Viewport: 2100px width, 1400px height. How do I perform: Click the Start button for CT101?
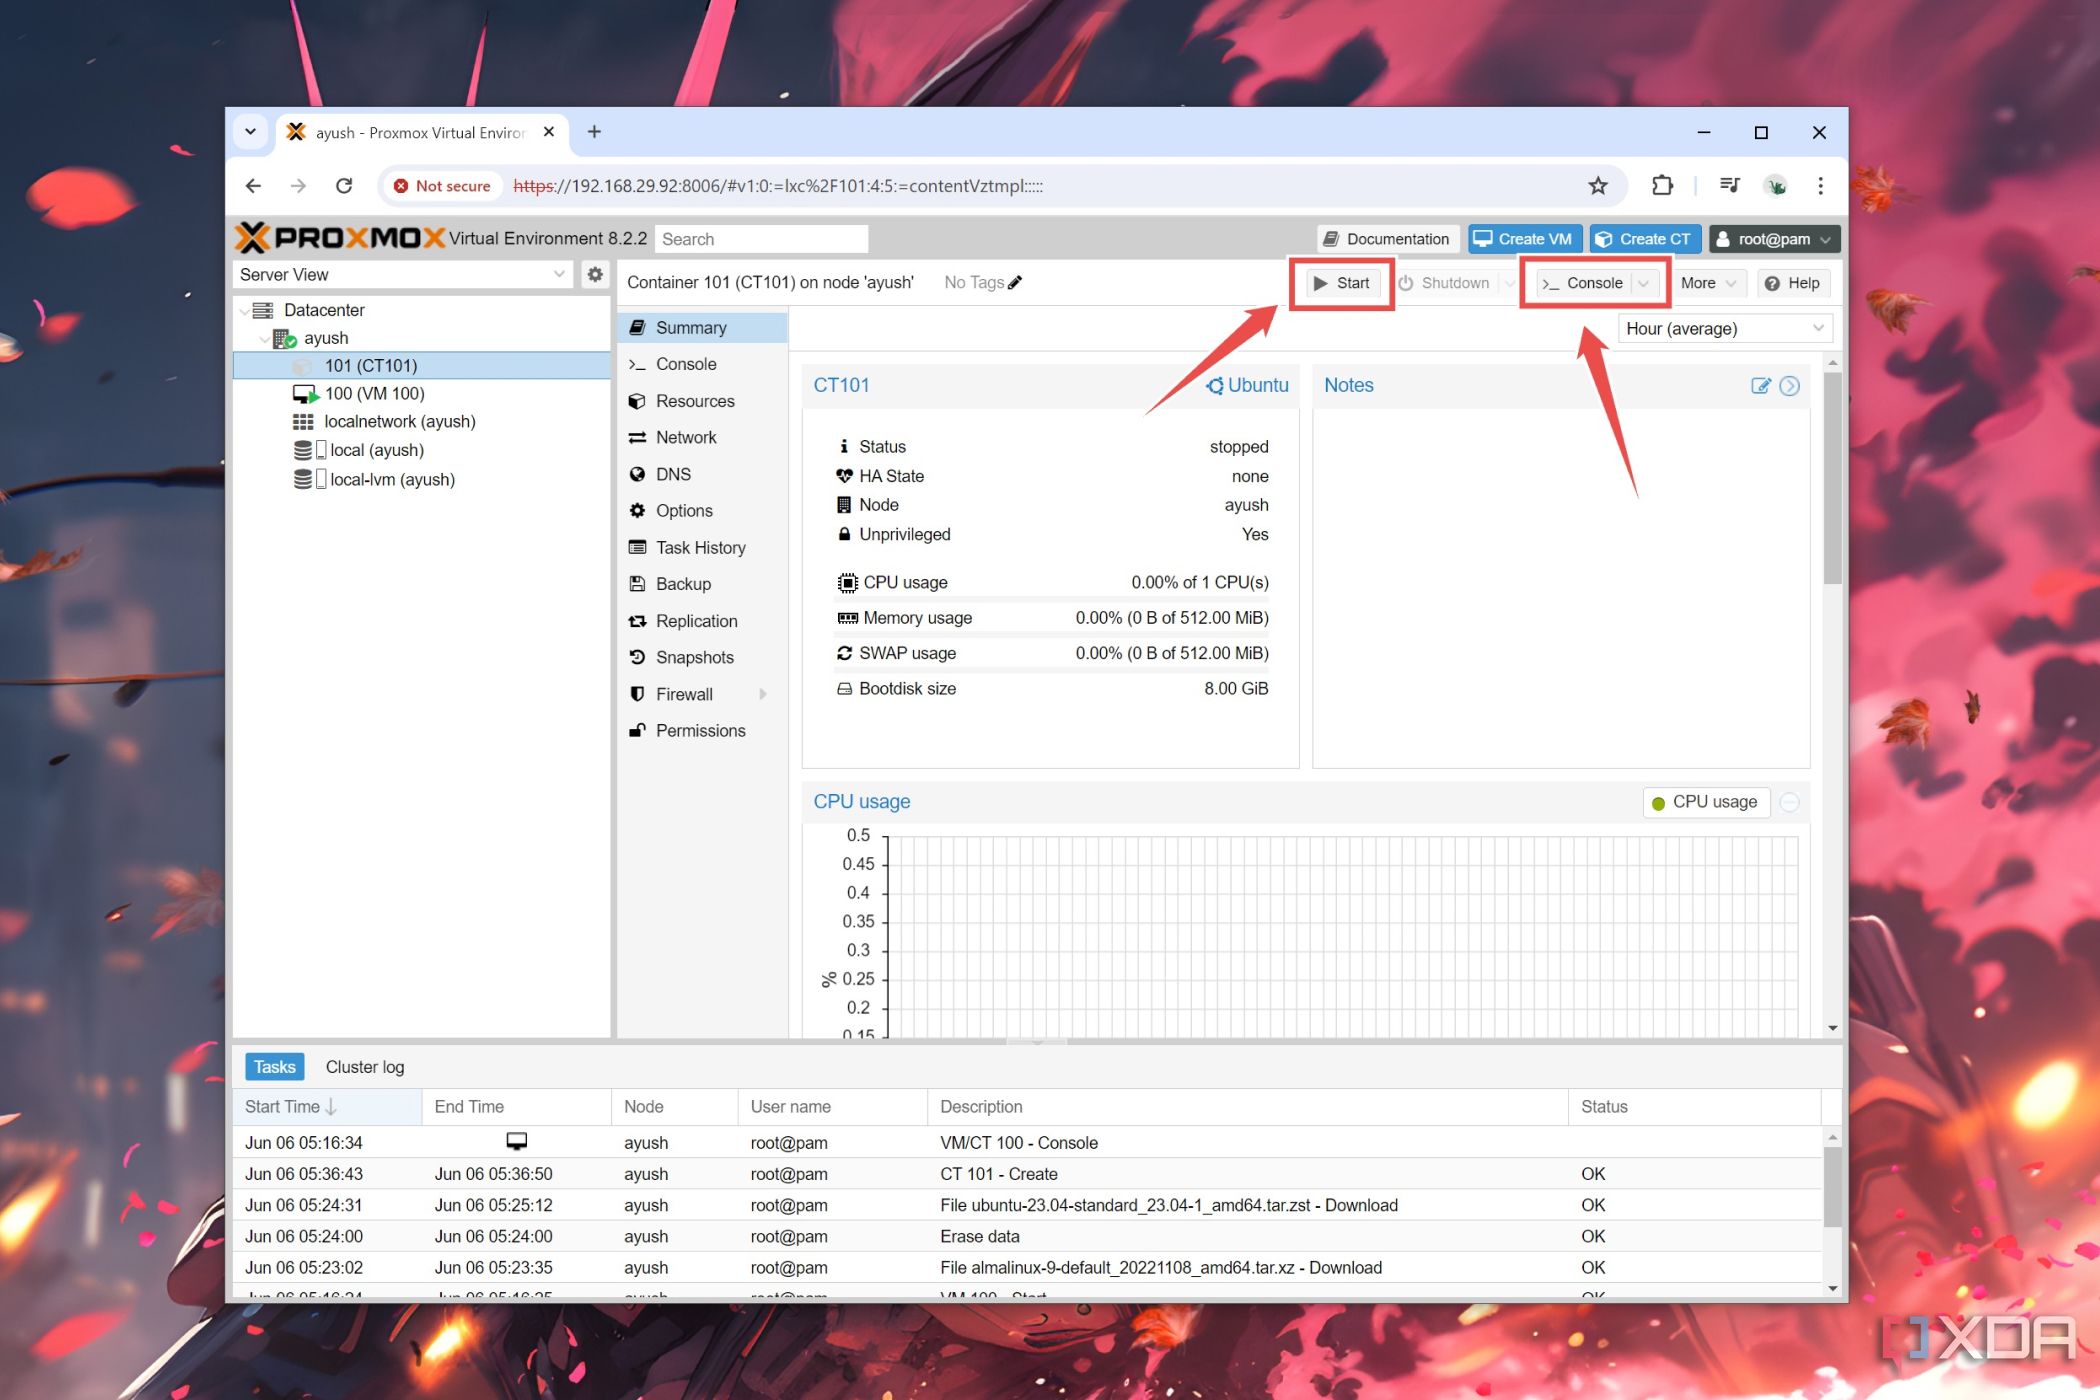pos(1339,283)
